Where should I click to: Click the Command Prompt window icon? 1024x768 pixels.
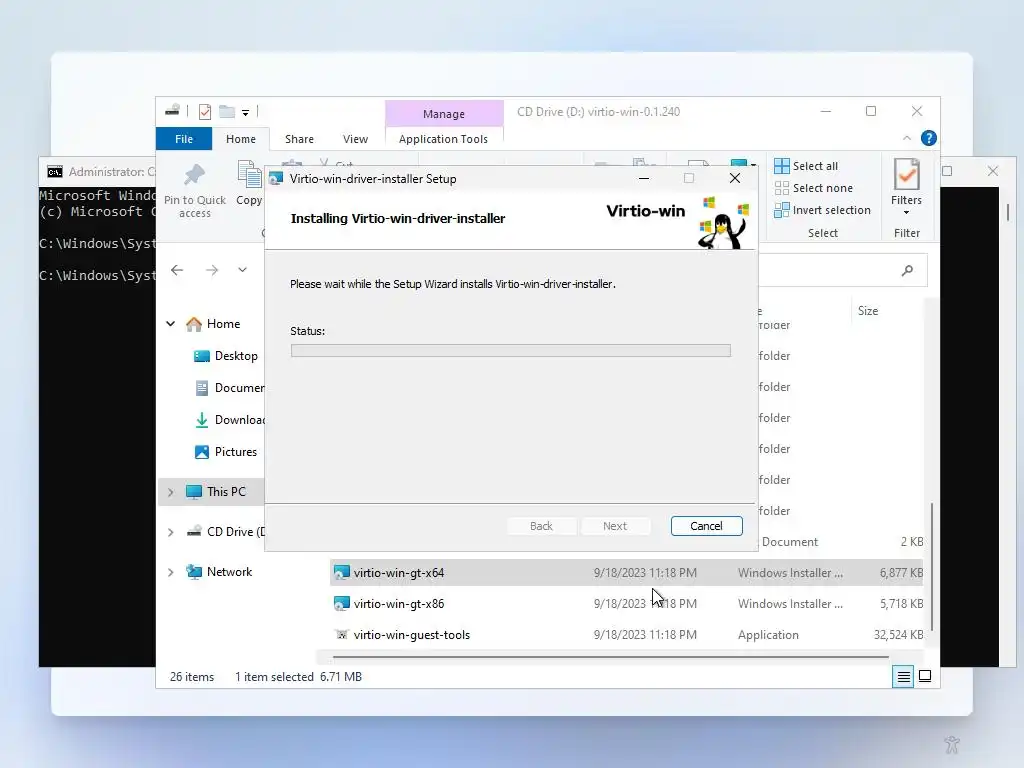tap(55, 172)
